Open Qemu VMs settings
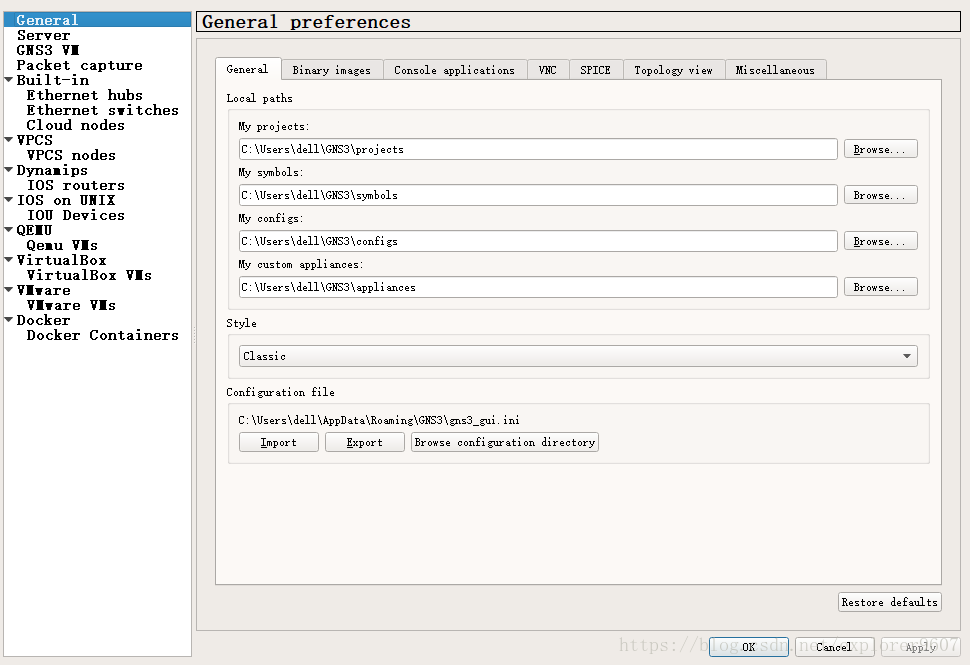Image resolution: width=970 pixels, height=665 pixels. 62,246
